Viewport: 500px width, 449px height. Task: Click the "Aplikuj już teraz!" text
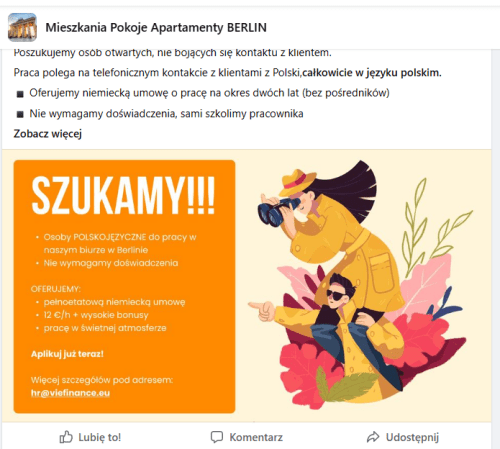(x=67, y=354)
